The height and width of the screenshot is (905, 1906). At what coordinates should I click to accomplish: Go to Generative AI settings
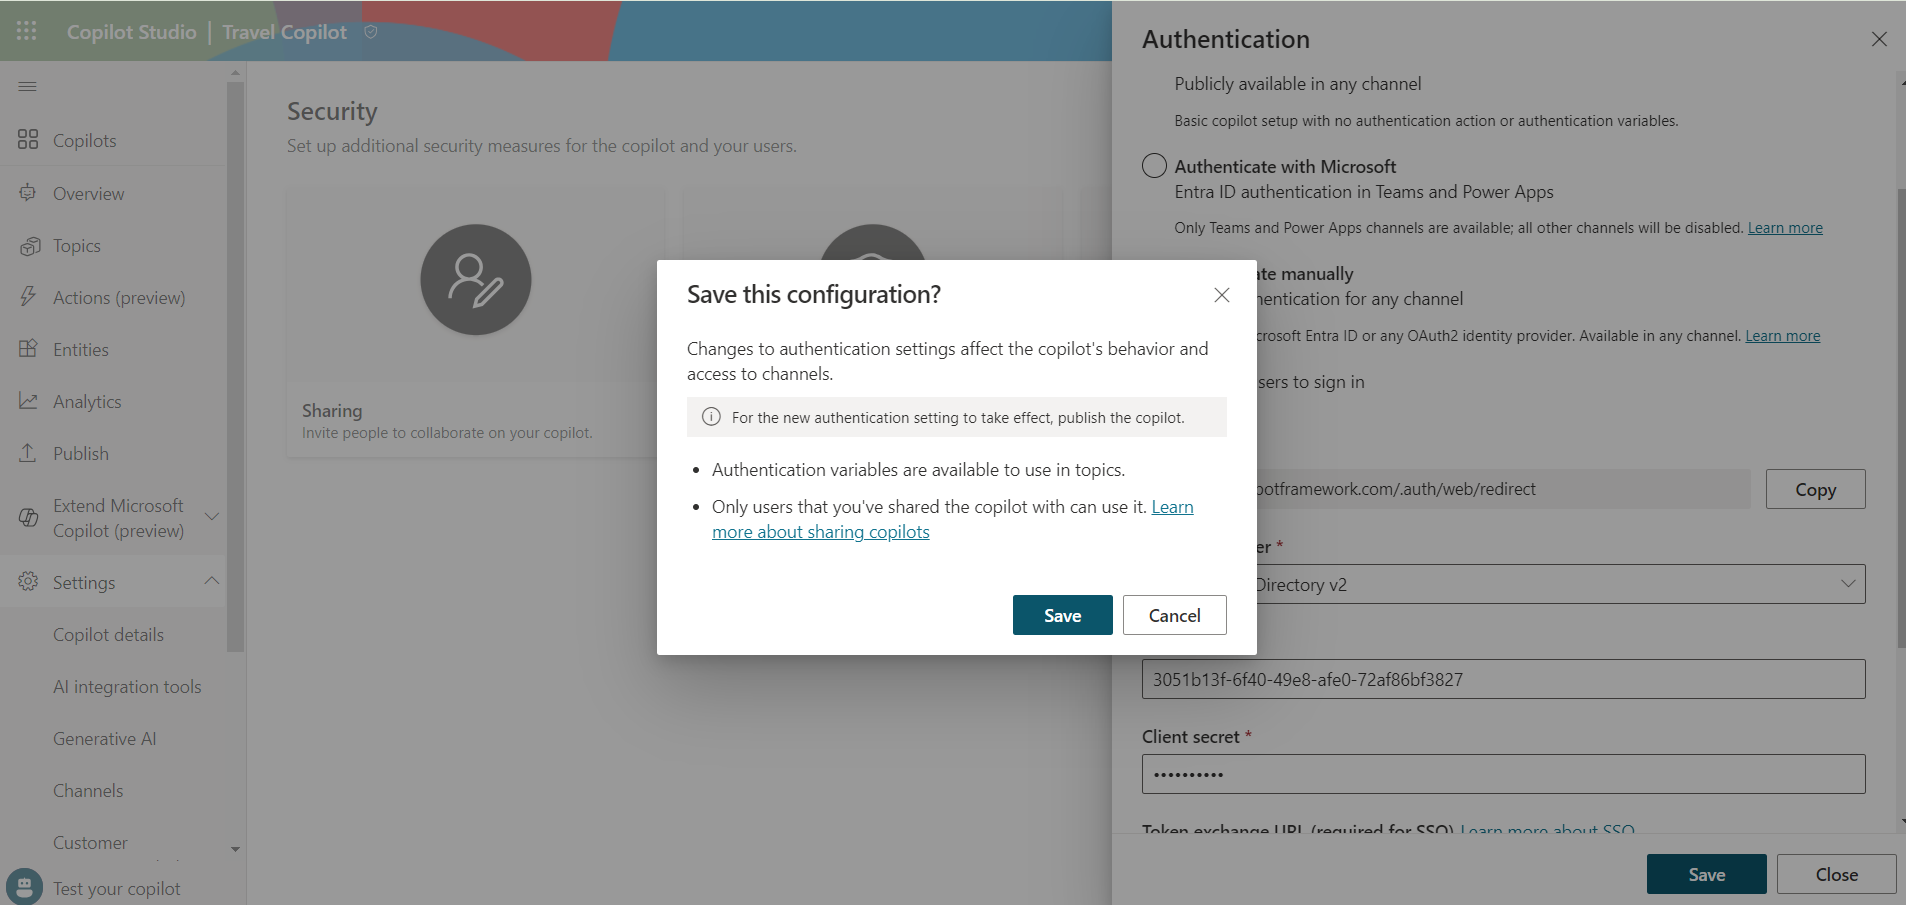click(x=105, y=739)
